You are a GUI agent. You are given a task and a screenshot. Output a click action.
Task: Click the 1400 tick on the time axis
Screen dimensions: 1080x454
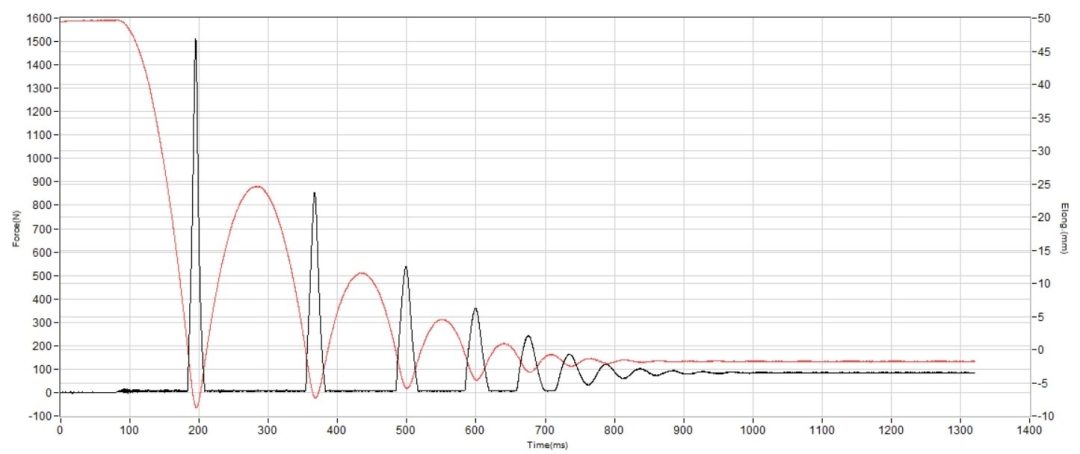click(1029, 429)
